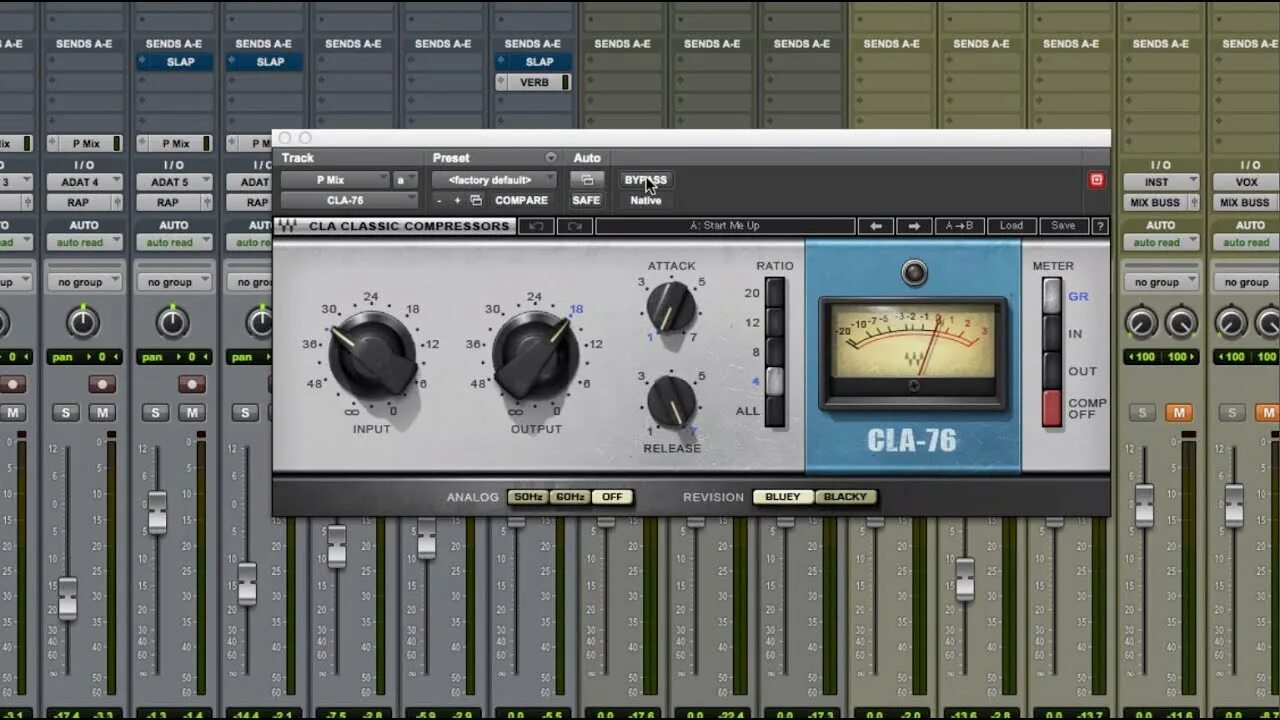Switch meter to OUT mode
Viewport: 1280px width, 720px height.
[x=1052, y=370]
